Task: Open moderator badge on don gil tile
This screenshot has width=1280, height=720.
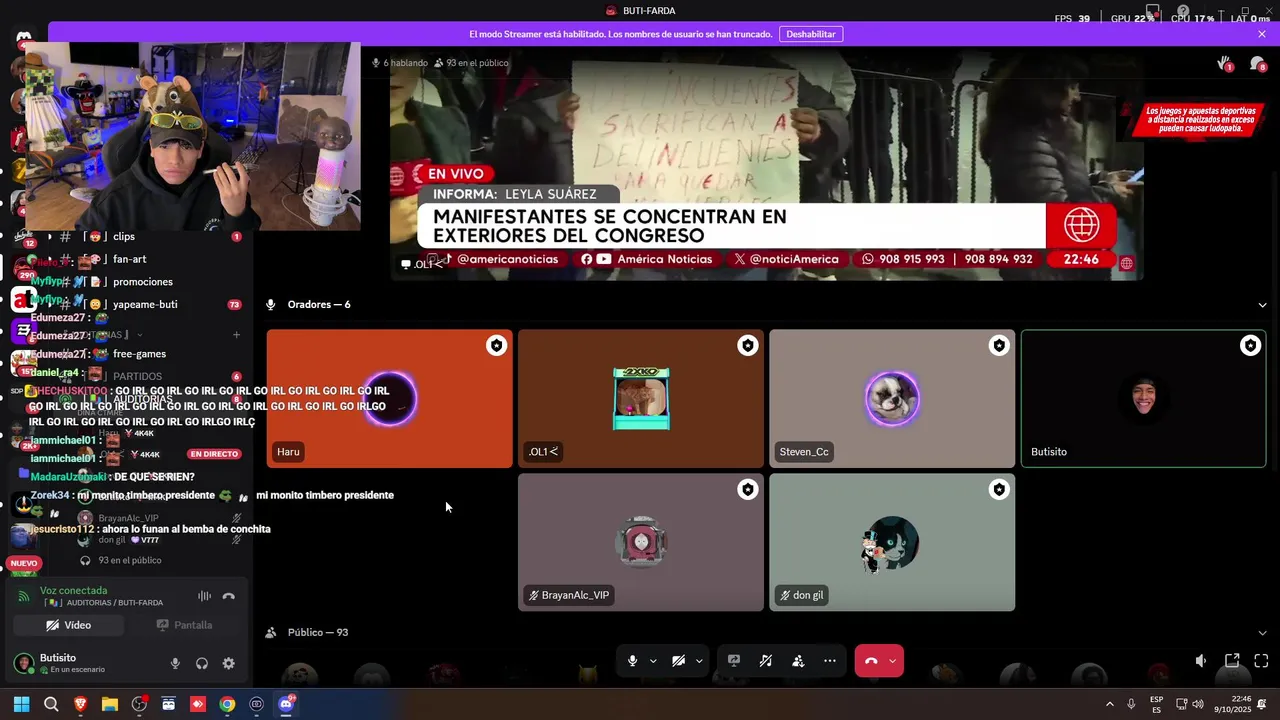Action: tap(999, 490)
